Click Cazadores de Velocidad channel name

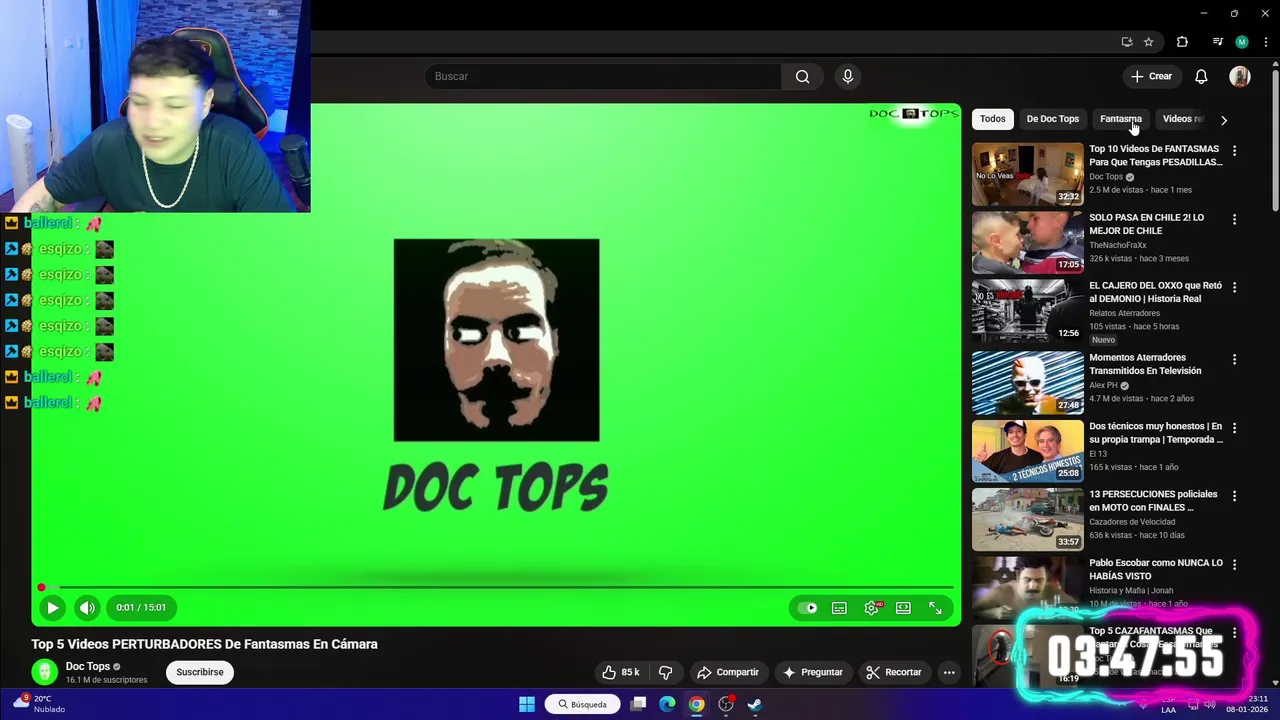pyautogui.click(x=1132, y=522)
